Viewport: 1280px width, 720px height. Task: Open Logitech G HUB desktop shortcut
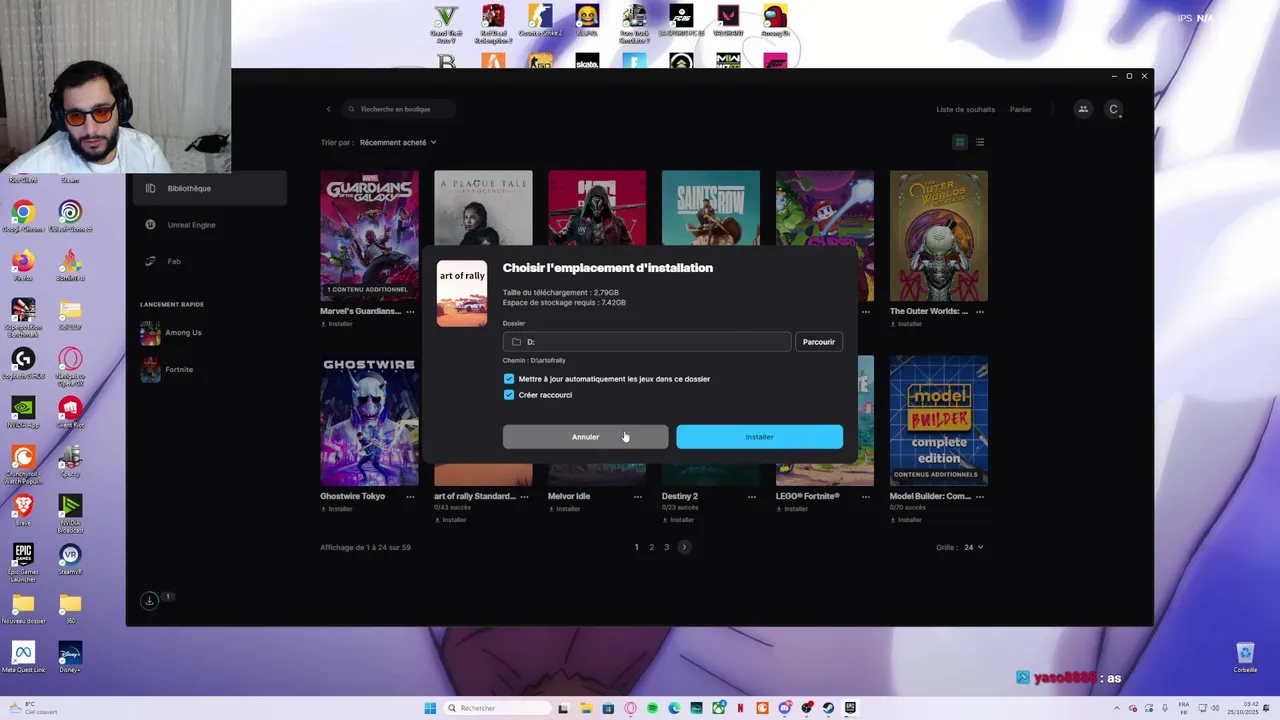(x=23, y=363)
